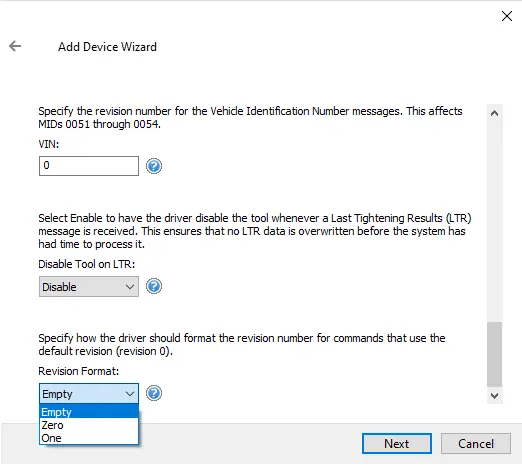Open help for the VIN field
The height and width of the screenshot is (465, 522).
(154, 166)
